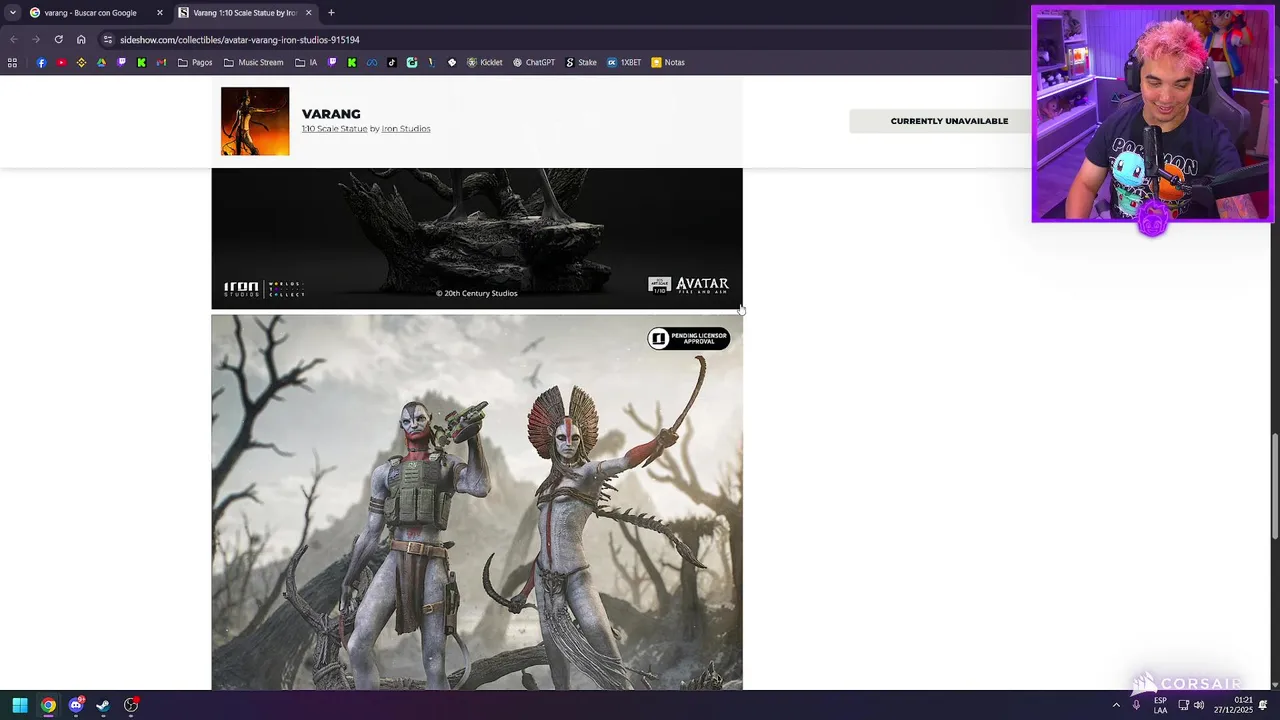The width and height of the screenshot is (1280, 720).
Task: Open the Chrome apps grid icon
Action: click(x=12, y=62)
